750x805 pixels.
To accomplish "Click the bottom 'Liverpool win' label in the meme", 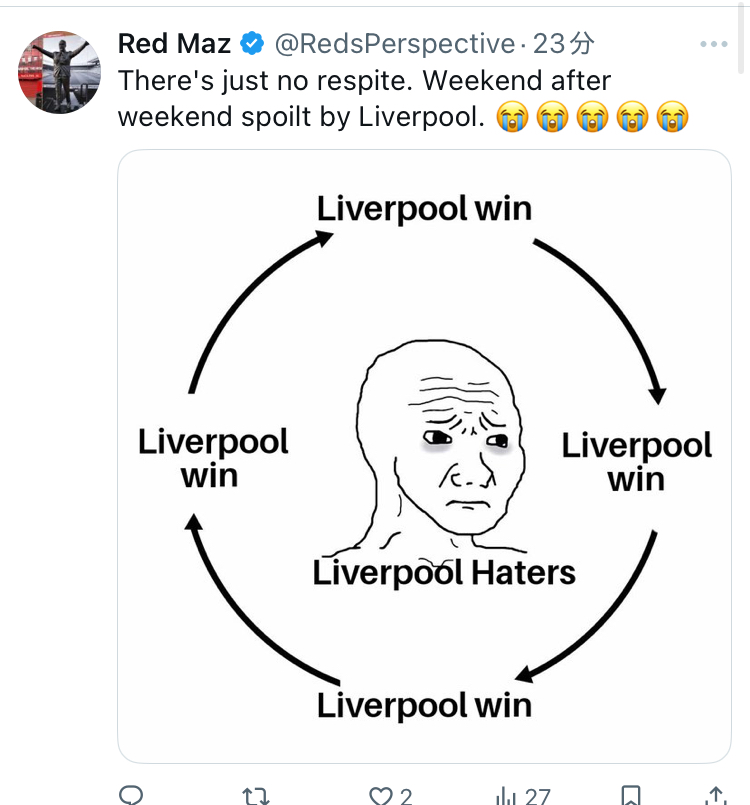I will tap(424, 704).
